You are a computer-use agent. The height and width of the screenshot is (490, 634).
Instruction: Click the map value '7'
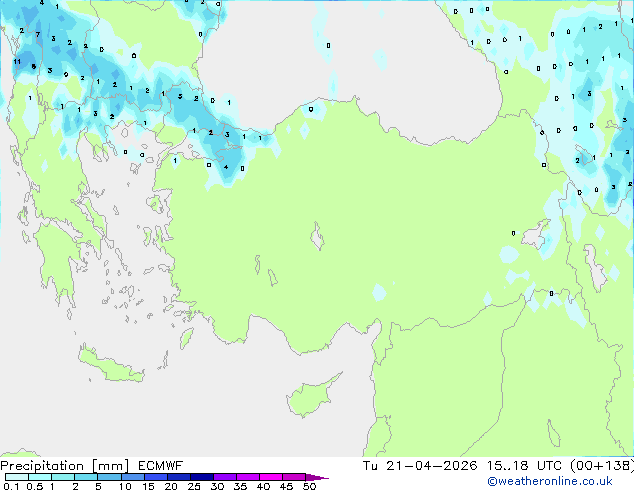38,35
